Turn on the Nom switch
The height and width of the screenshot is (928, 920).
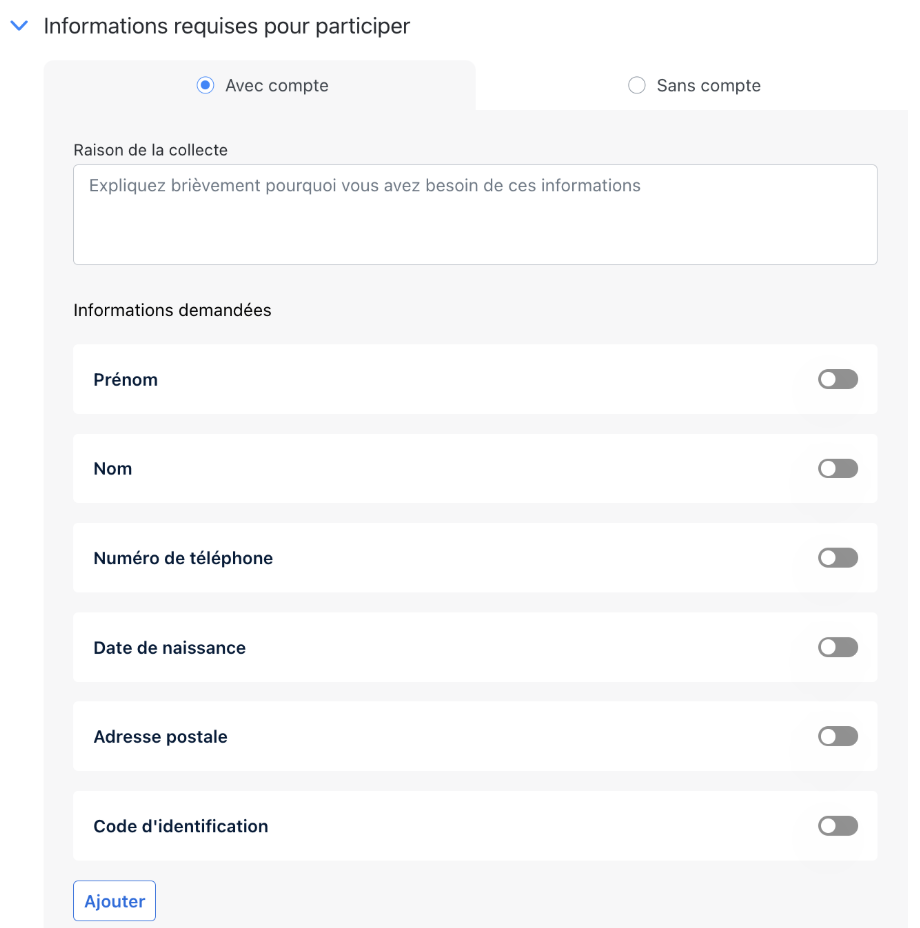click(837, 468)
